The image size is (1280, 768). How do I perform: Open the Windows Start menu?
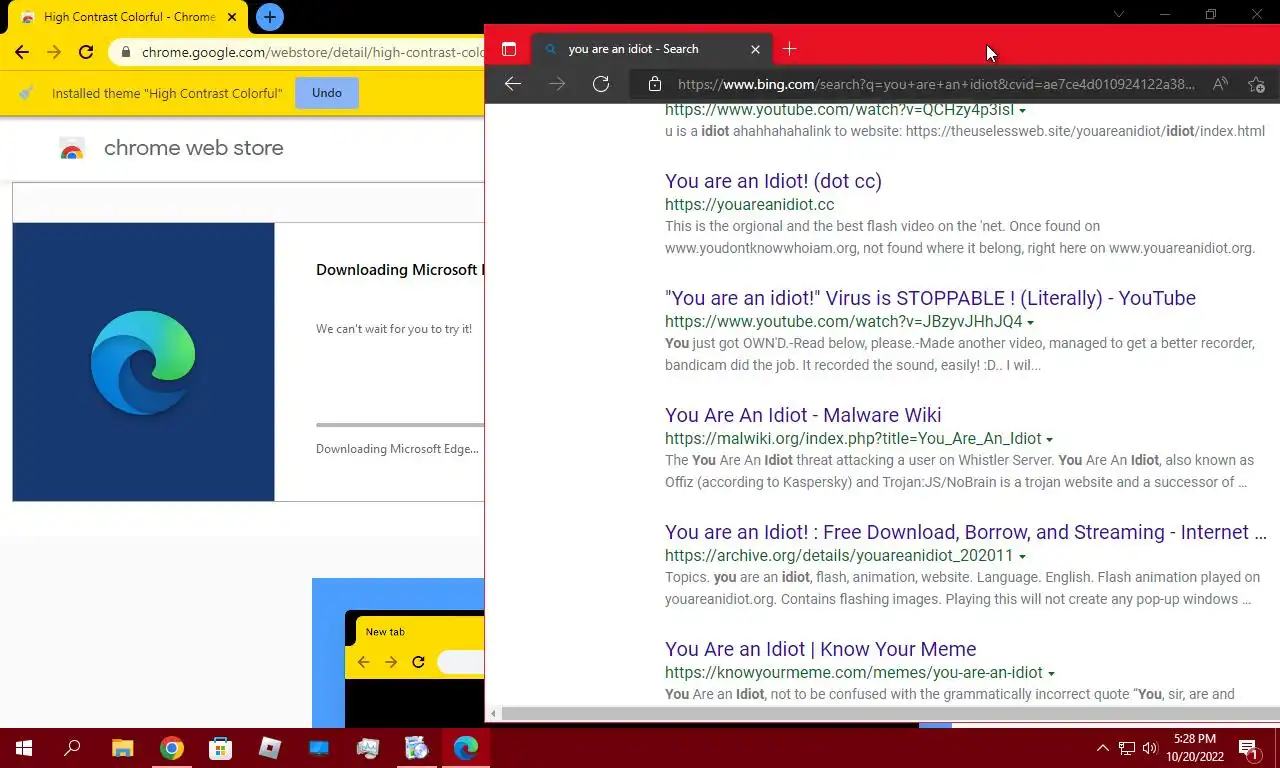pyautogui.click(x=24, y=748)
